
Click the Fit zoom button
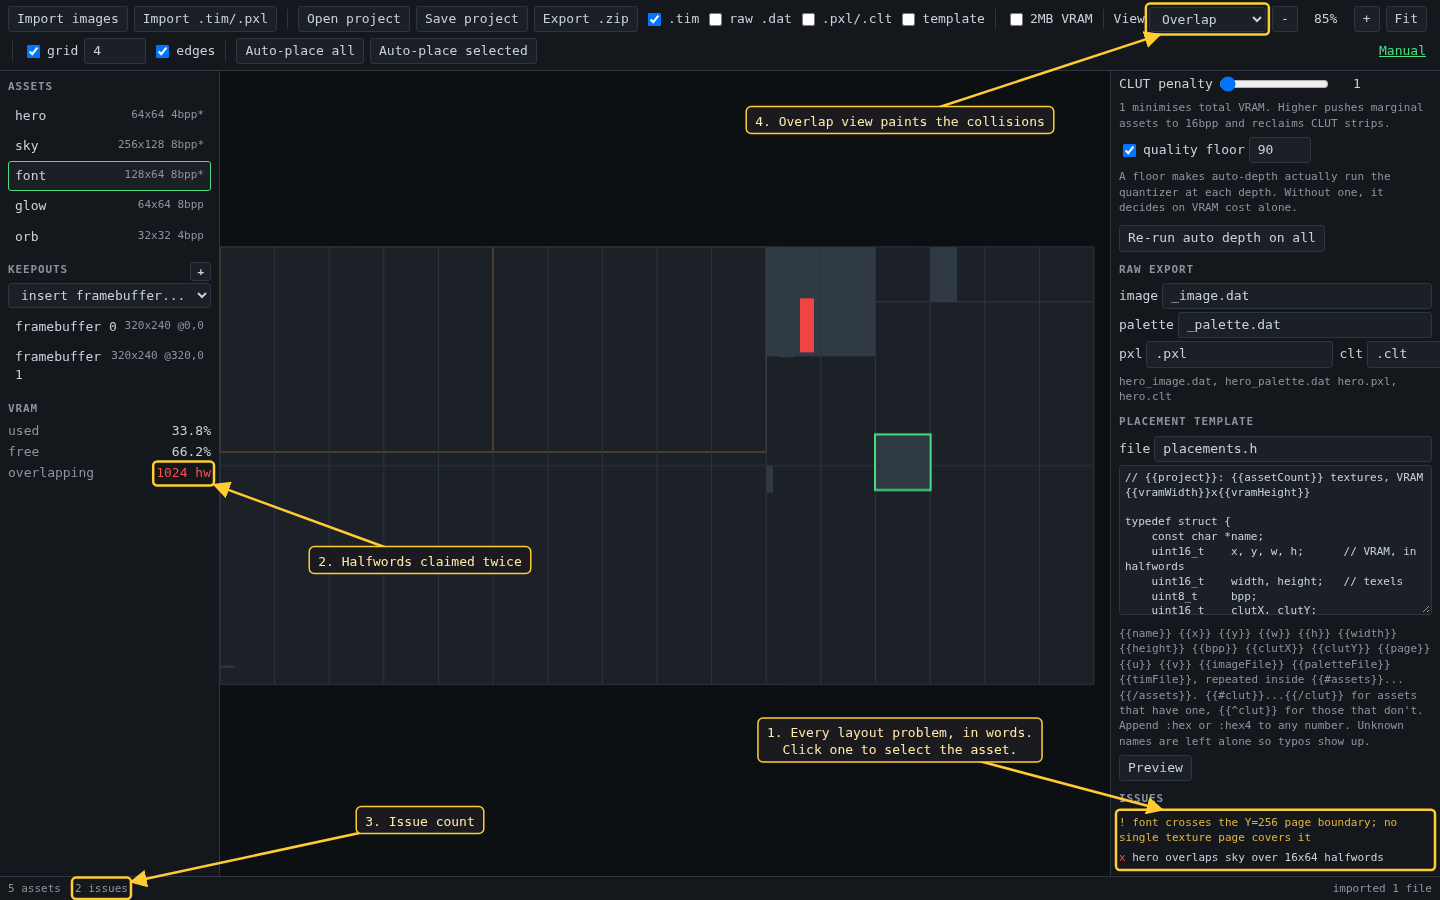(x=1406, y=19)
